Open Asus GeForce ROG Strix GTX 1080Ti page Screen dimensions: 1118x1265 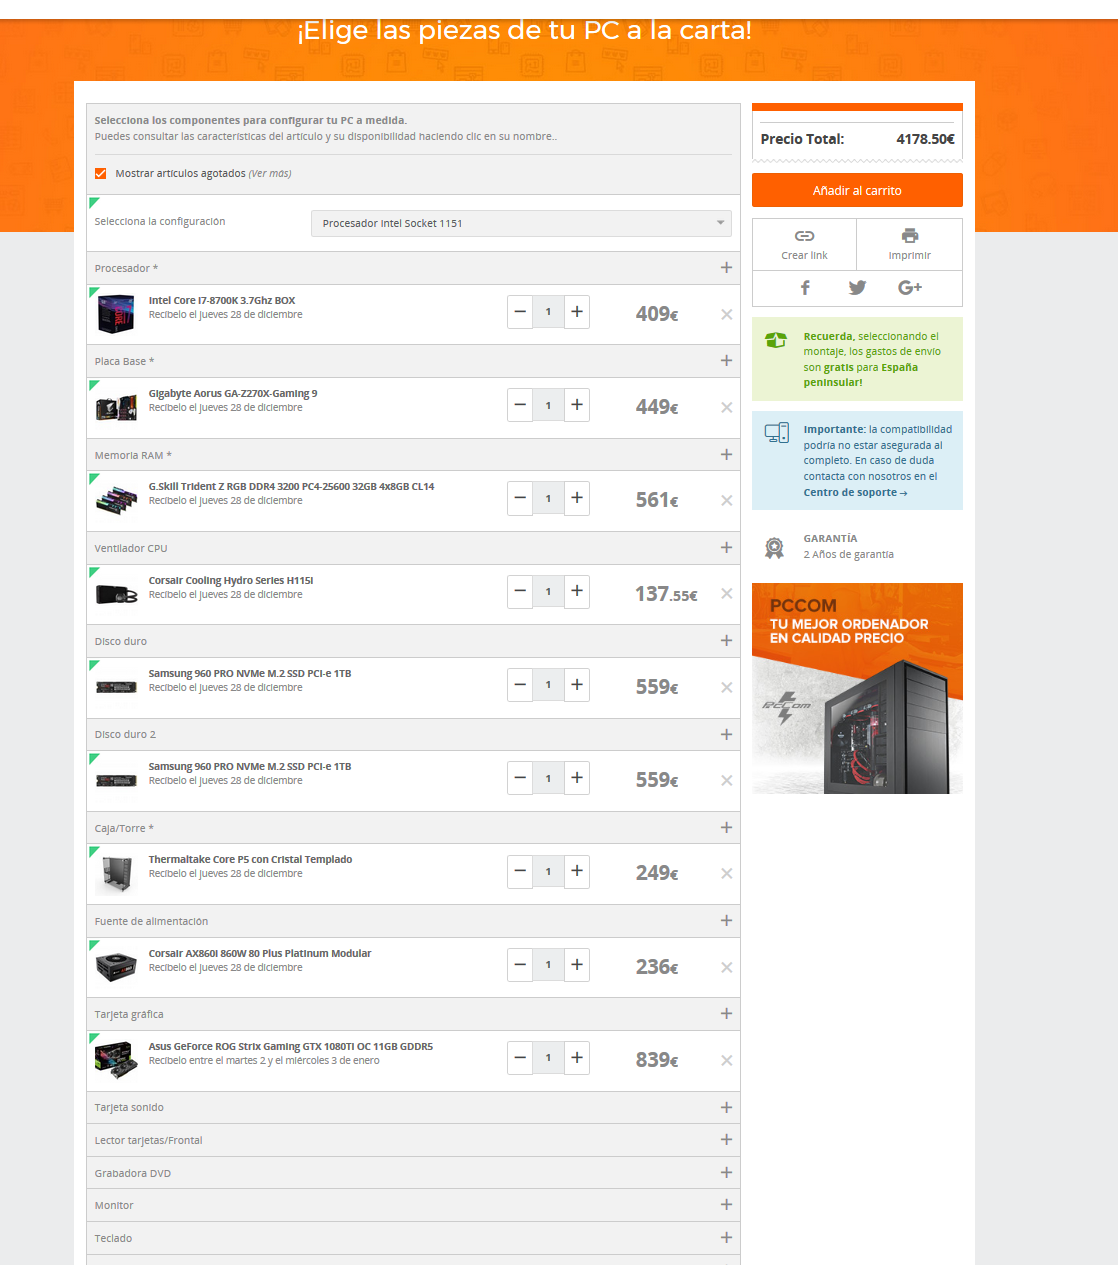click(291, 1046)
